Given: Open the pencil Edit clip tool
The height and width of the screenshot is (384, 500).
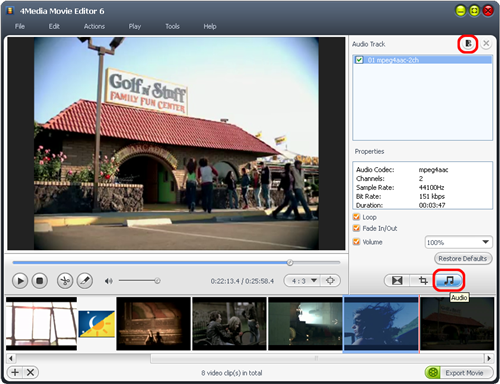Looking at the screenshot, I should [x=85, y=281].
